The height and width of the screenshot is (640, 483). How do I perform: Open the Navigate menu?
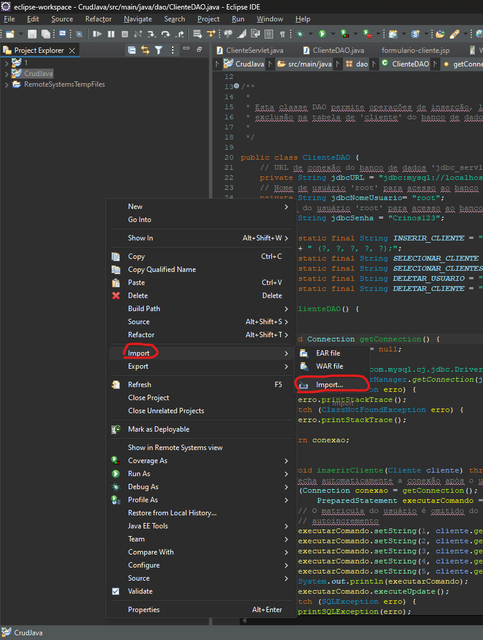coord(138,19)
